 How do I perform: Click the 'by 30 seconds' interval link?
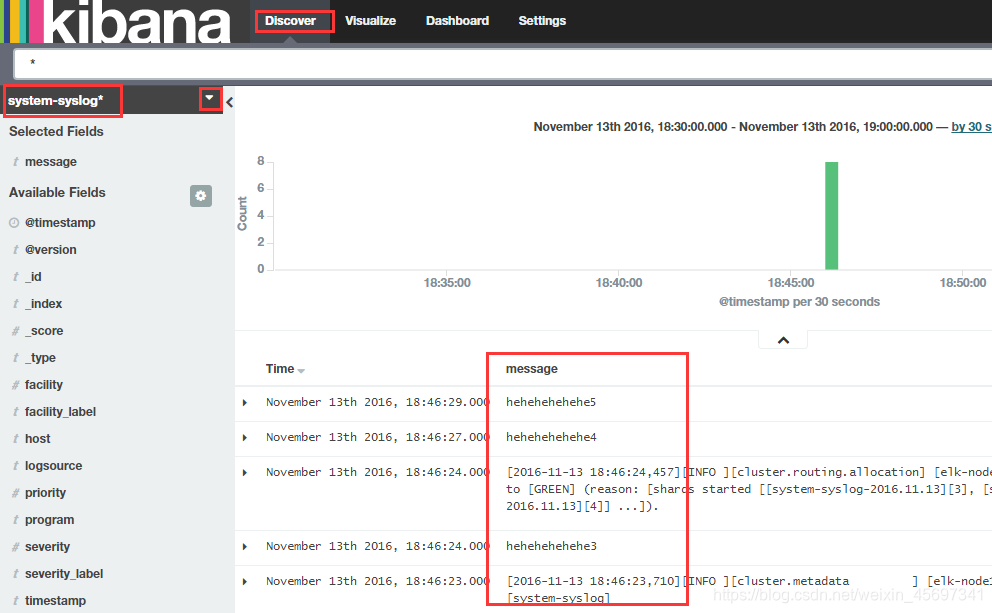(971, 127)
